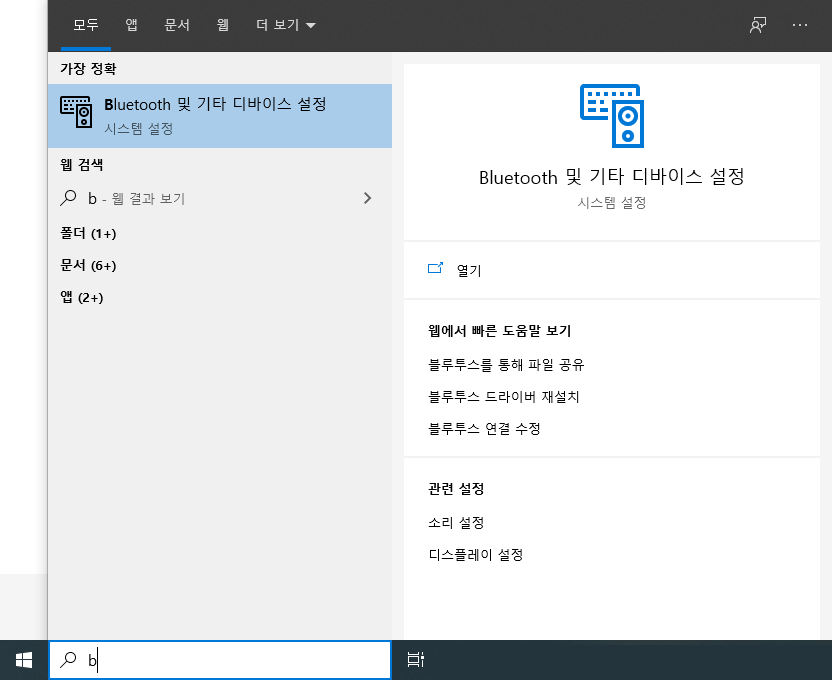The width and height of the screenshot is (832, 680).
Task: Switch to the 앱 tab
Action: tap(132, 25)
